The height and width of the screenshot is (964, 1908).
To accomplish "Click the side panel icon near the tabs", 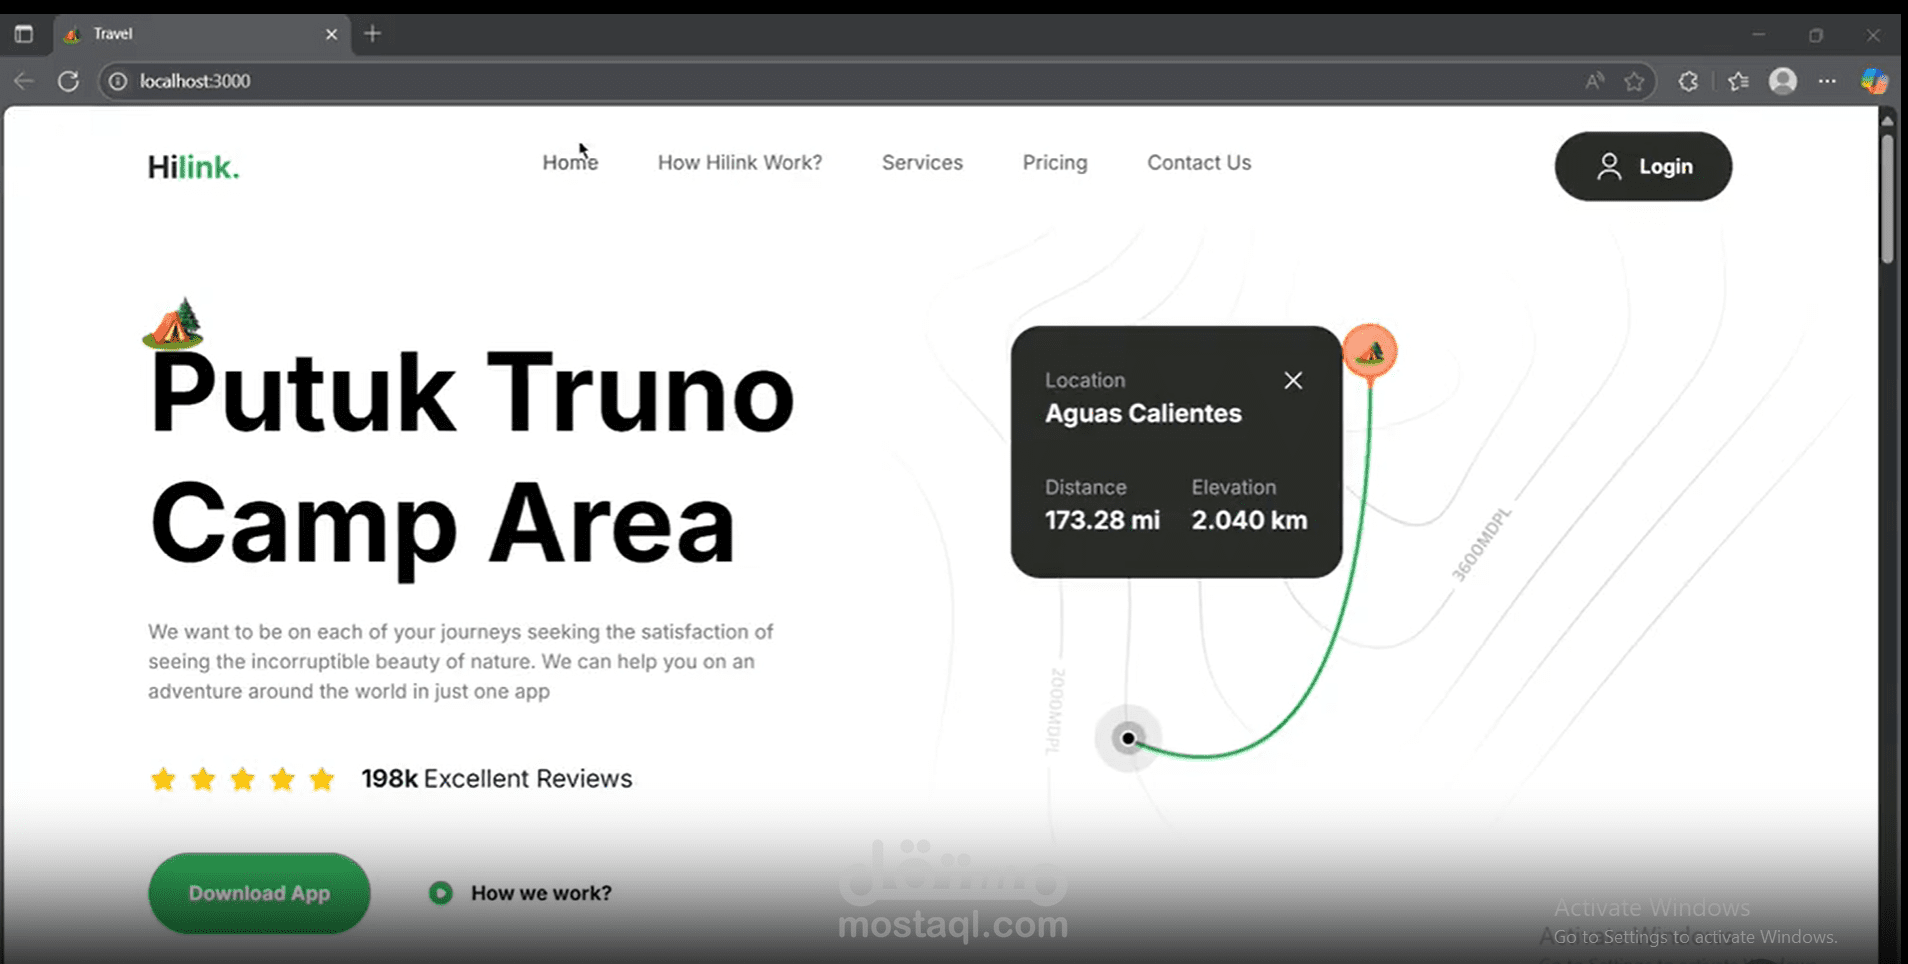I will pos(24,33).
